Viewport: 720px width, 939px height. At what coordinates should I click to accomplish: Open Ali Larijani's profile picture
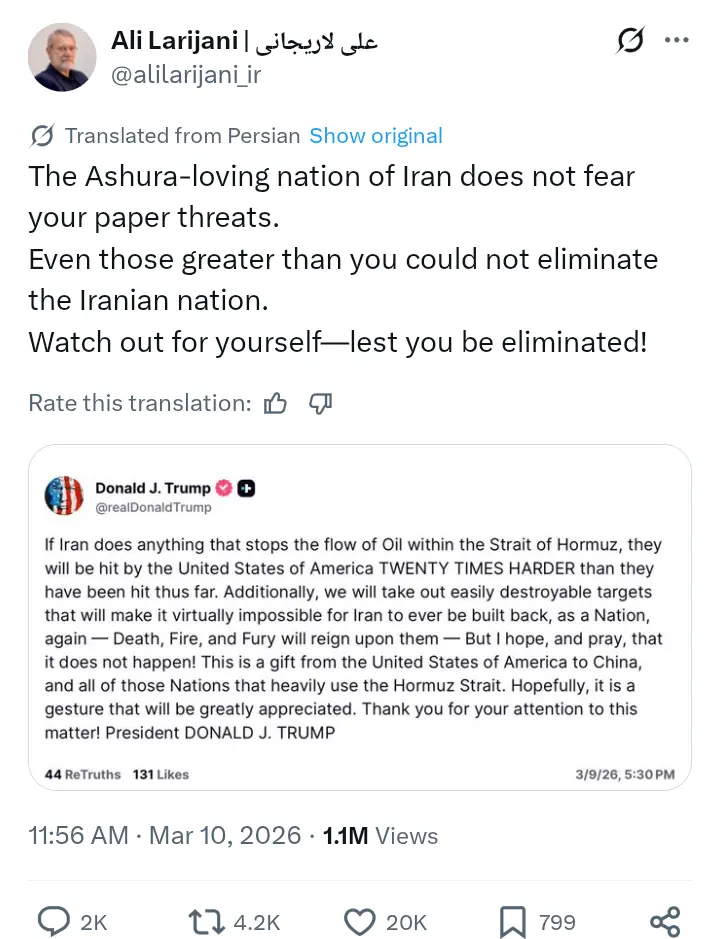62,57
